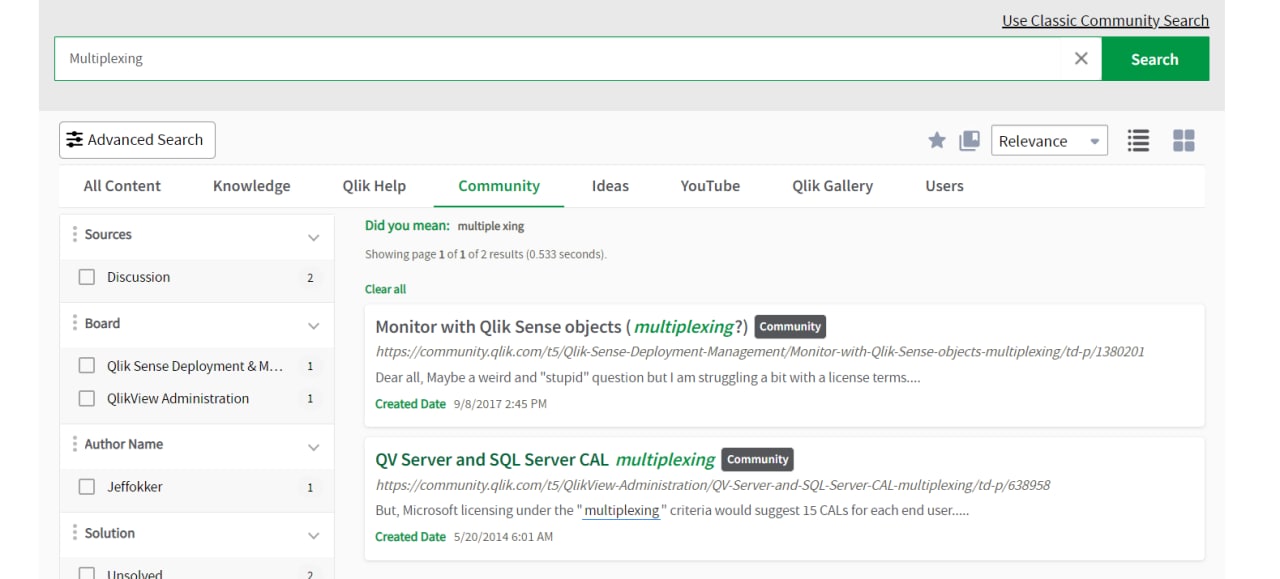Click the Discussion count badge 2
This screenshot has width=1280, height=579.
[310, 278]
